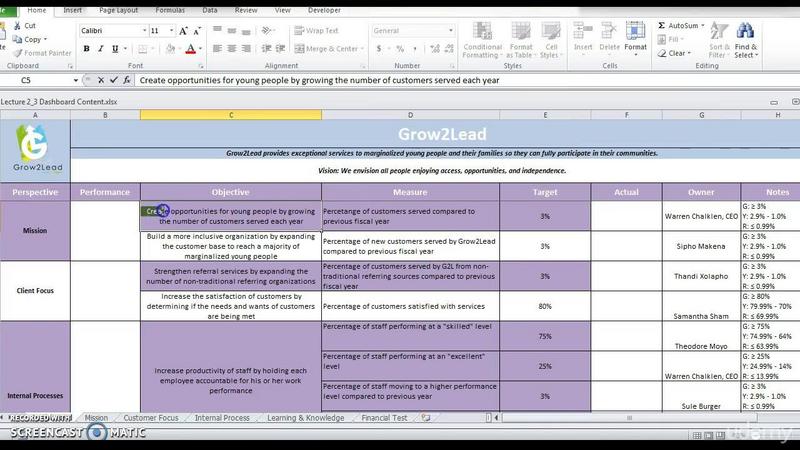
Task: Toggle Underline formatting
Action: point(115,48)
